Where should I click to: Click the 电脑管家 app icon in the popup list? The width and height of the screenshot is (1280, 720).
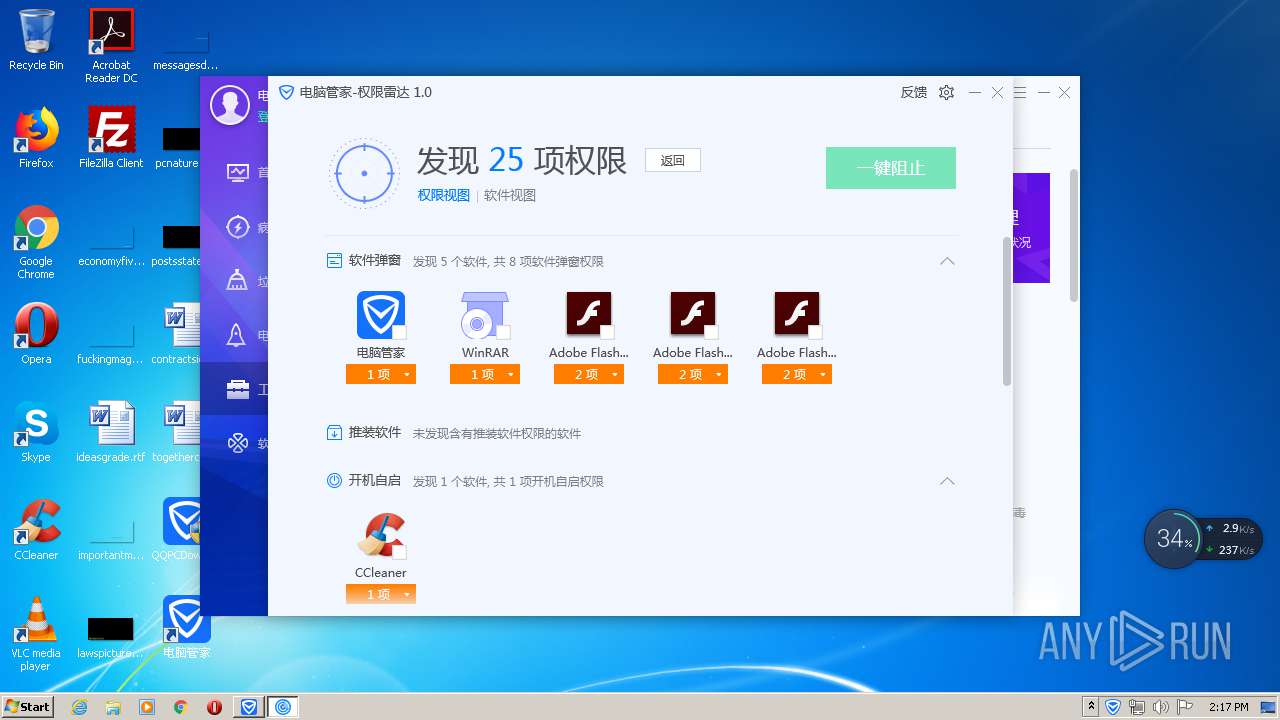(x=381, y=315)
